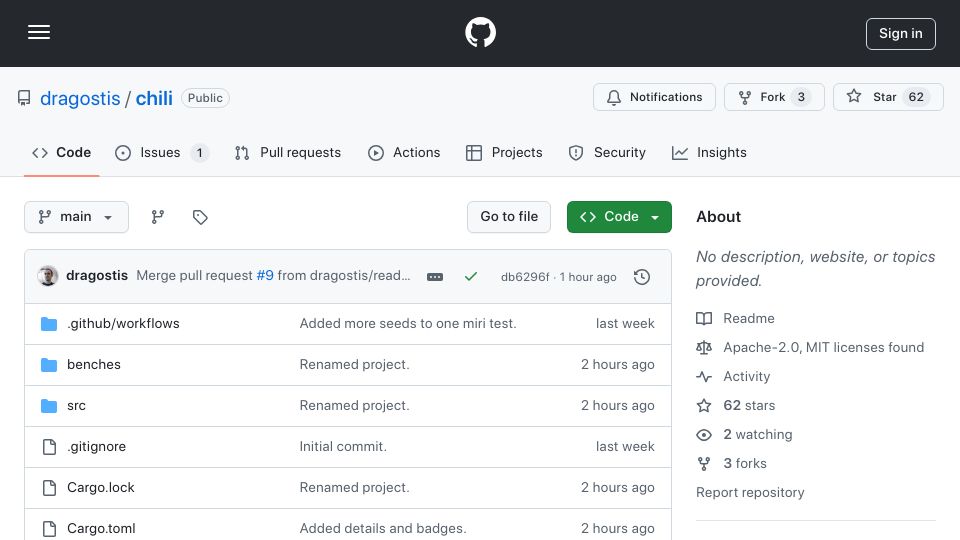960x540 pixels.
Task: Open the dragostis user profile link
Action: (80, 98)
